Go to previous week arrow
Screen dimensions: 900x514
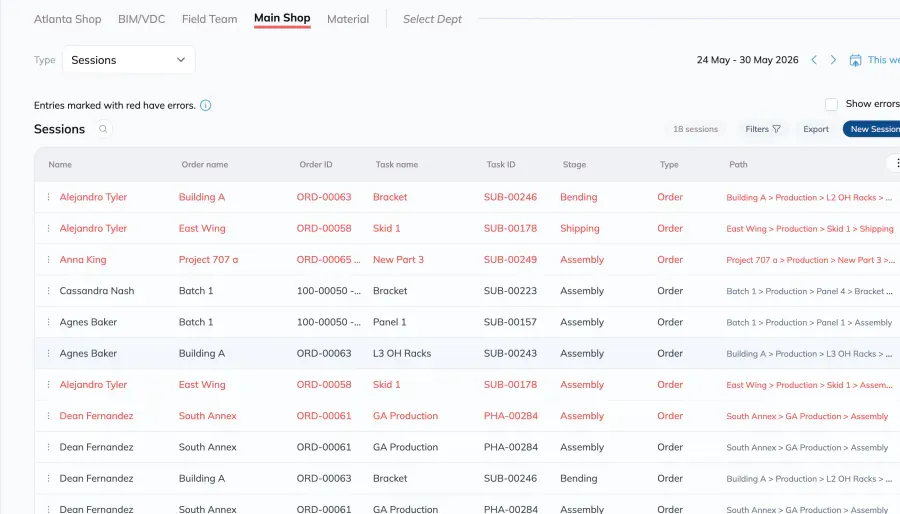click(x=814, y=60)
